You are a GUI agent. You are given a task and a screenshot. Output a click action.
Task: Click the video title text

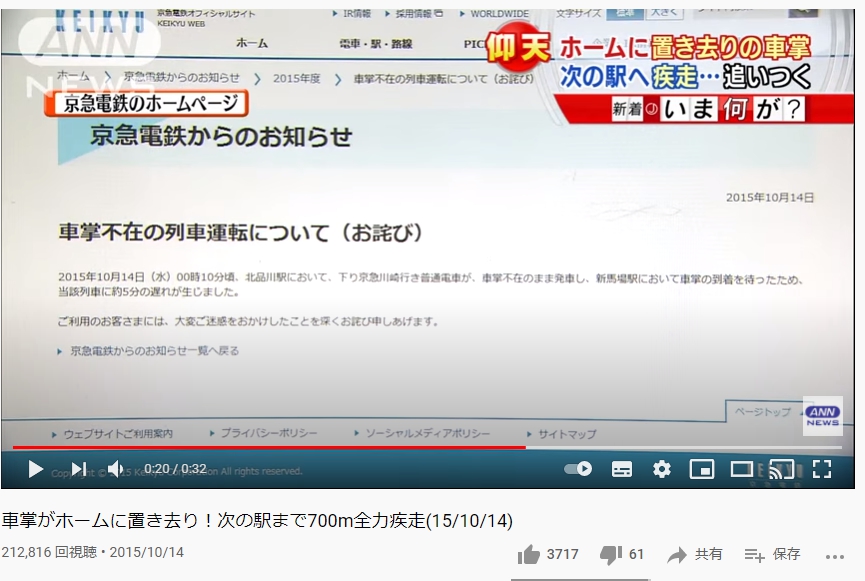point(257,520)
